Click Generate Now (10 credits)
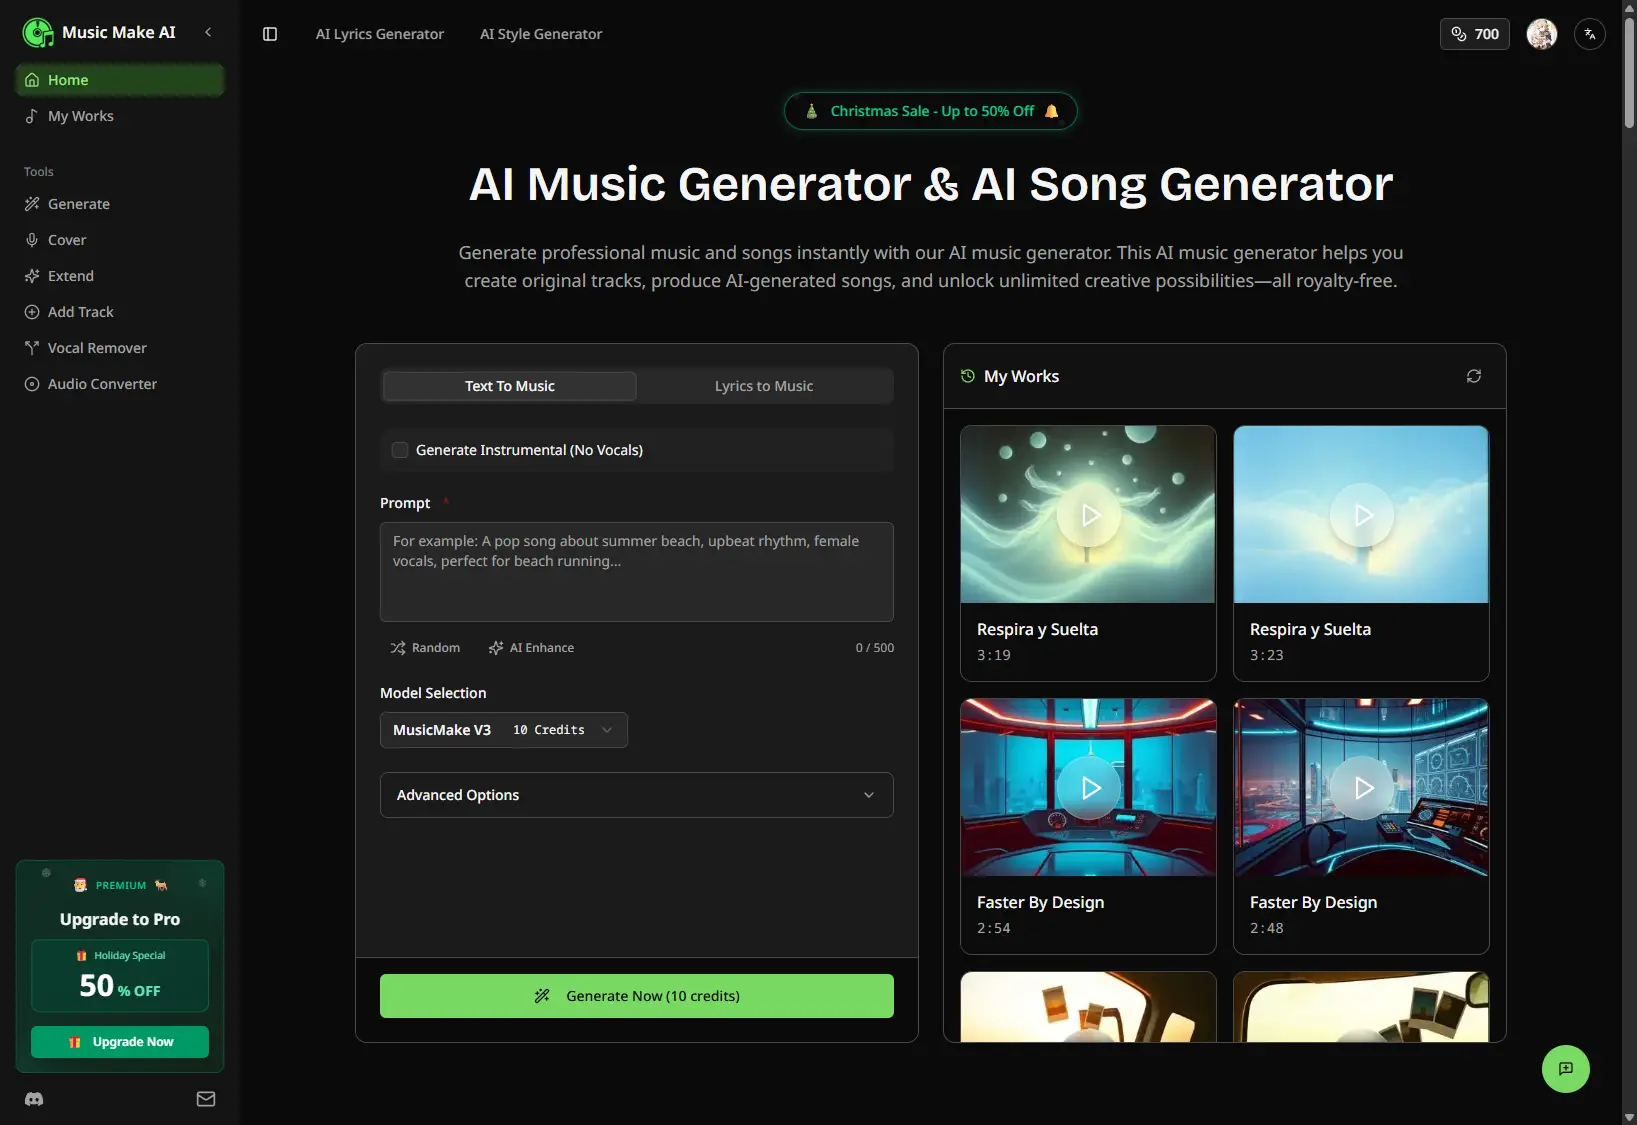 tap(636, 995)
